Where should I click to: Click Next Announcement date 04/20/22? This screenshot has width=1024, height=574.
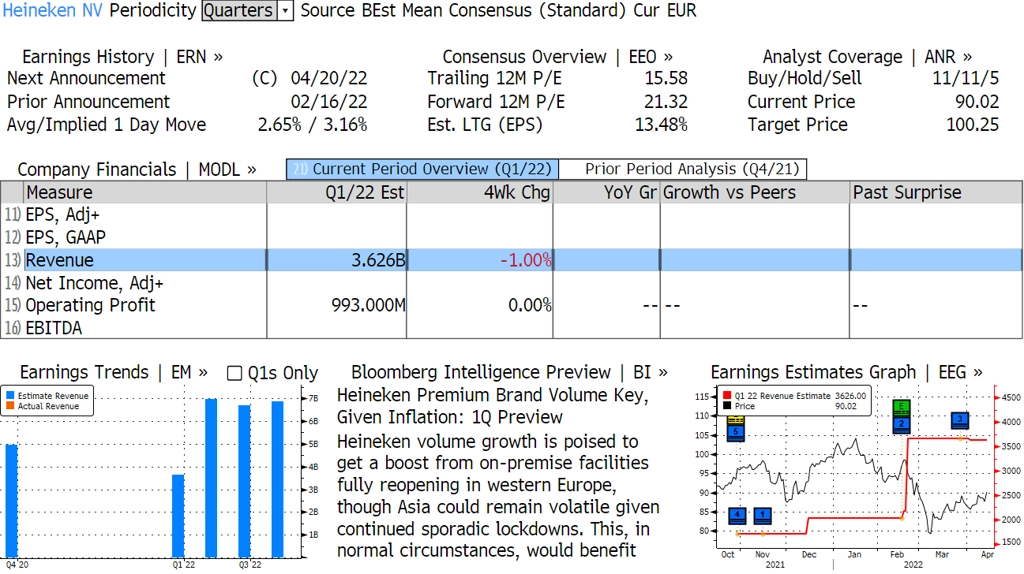pos(328,78)
